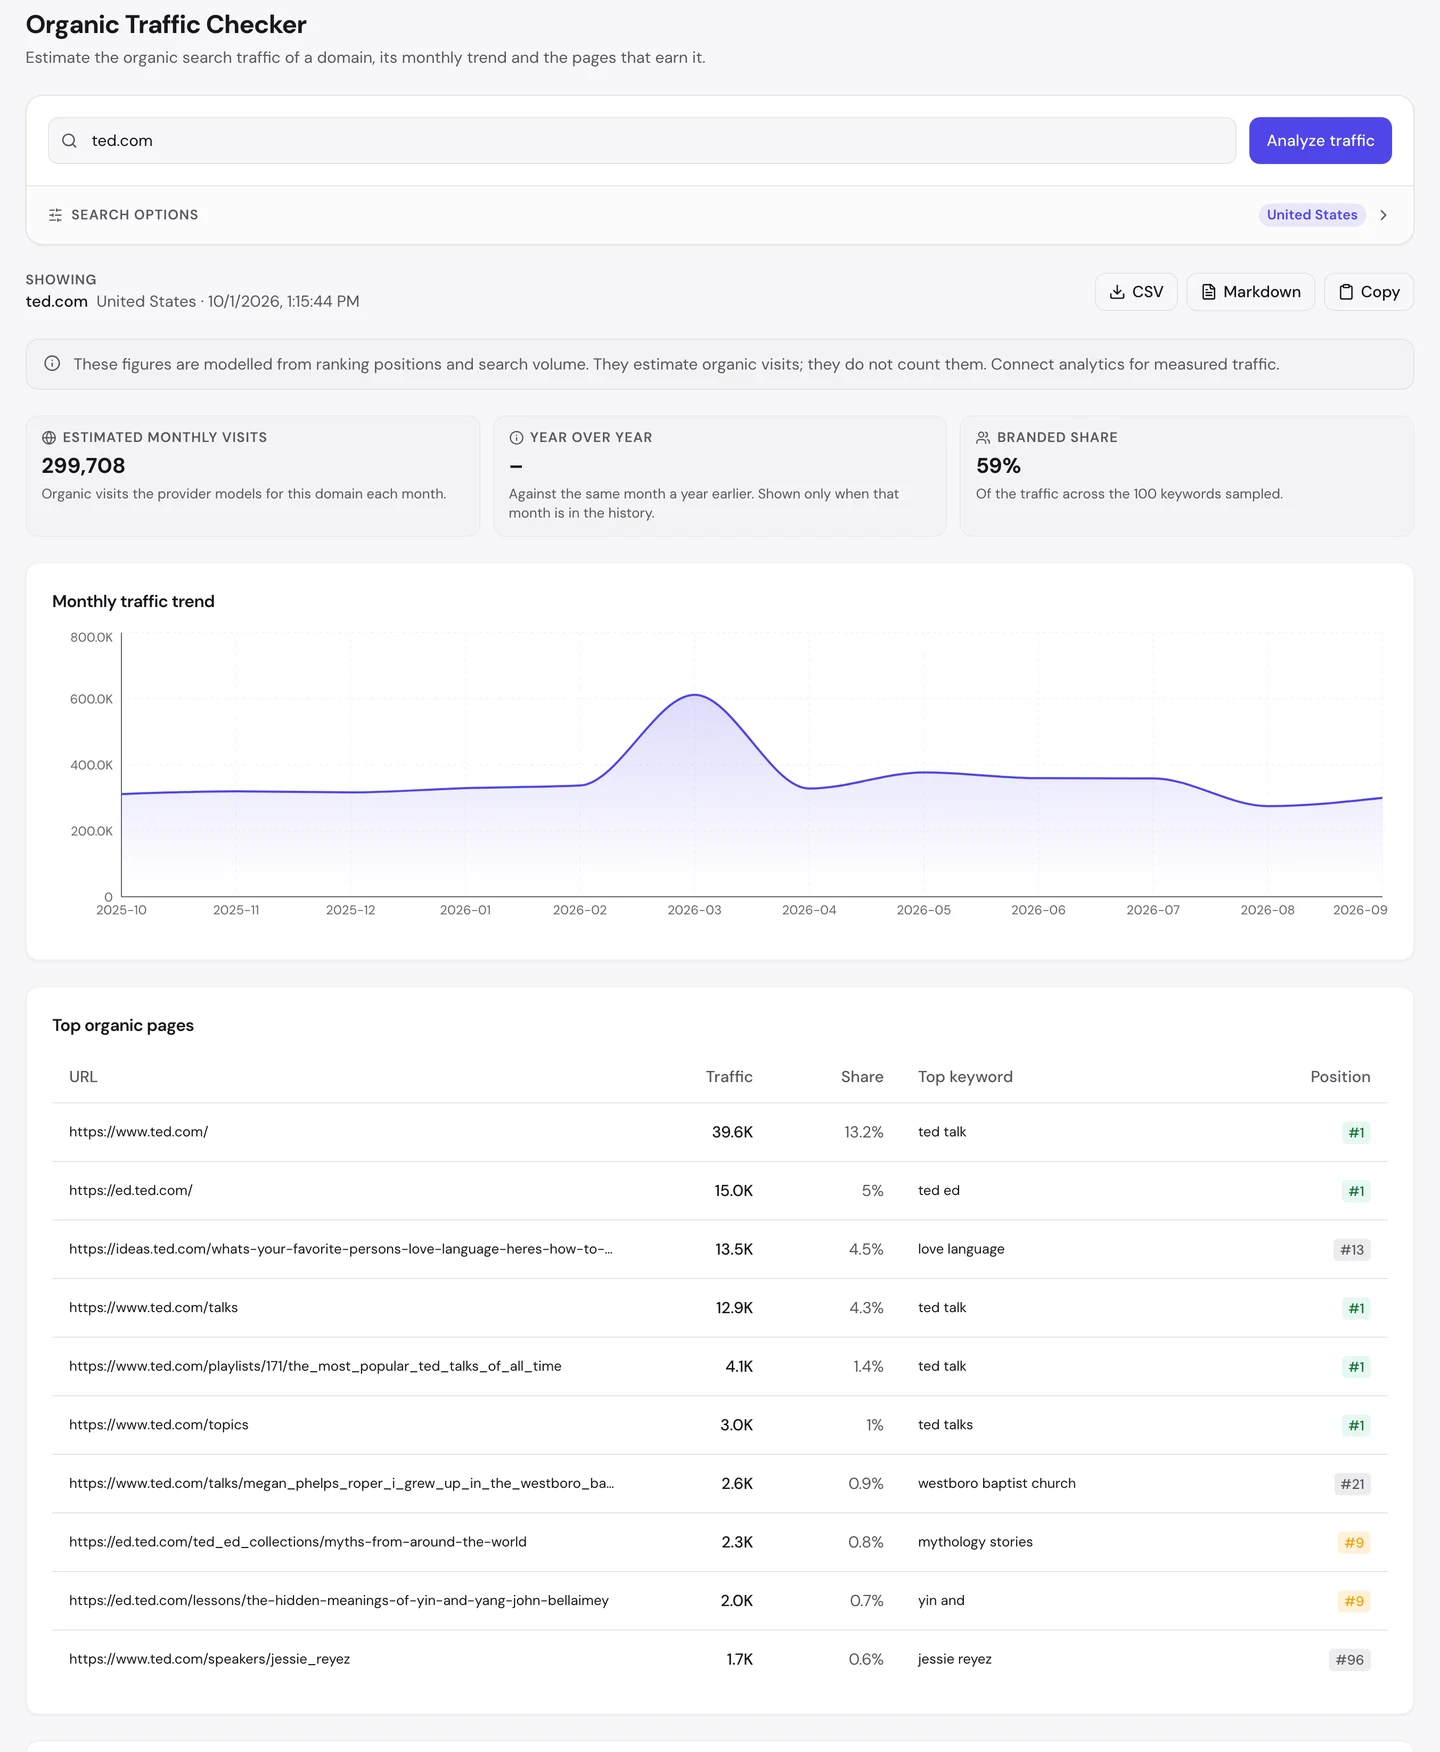Download the report as CSV

[x=1136, y=292]
